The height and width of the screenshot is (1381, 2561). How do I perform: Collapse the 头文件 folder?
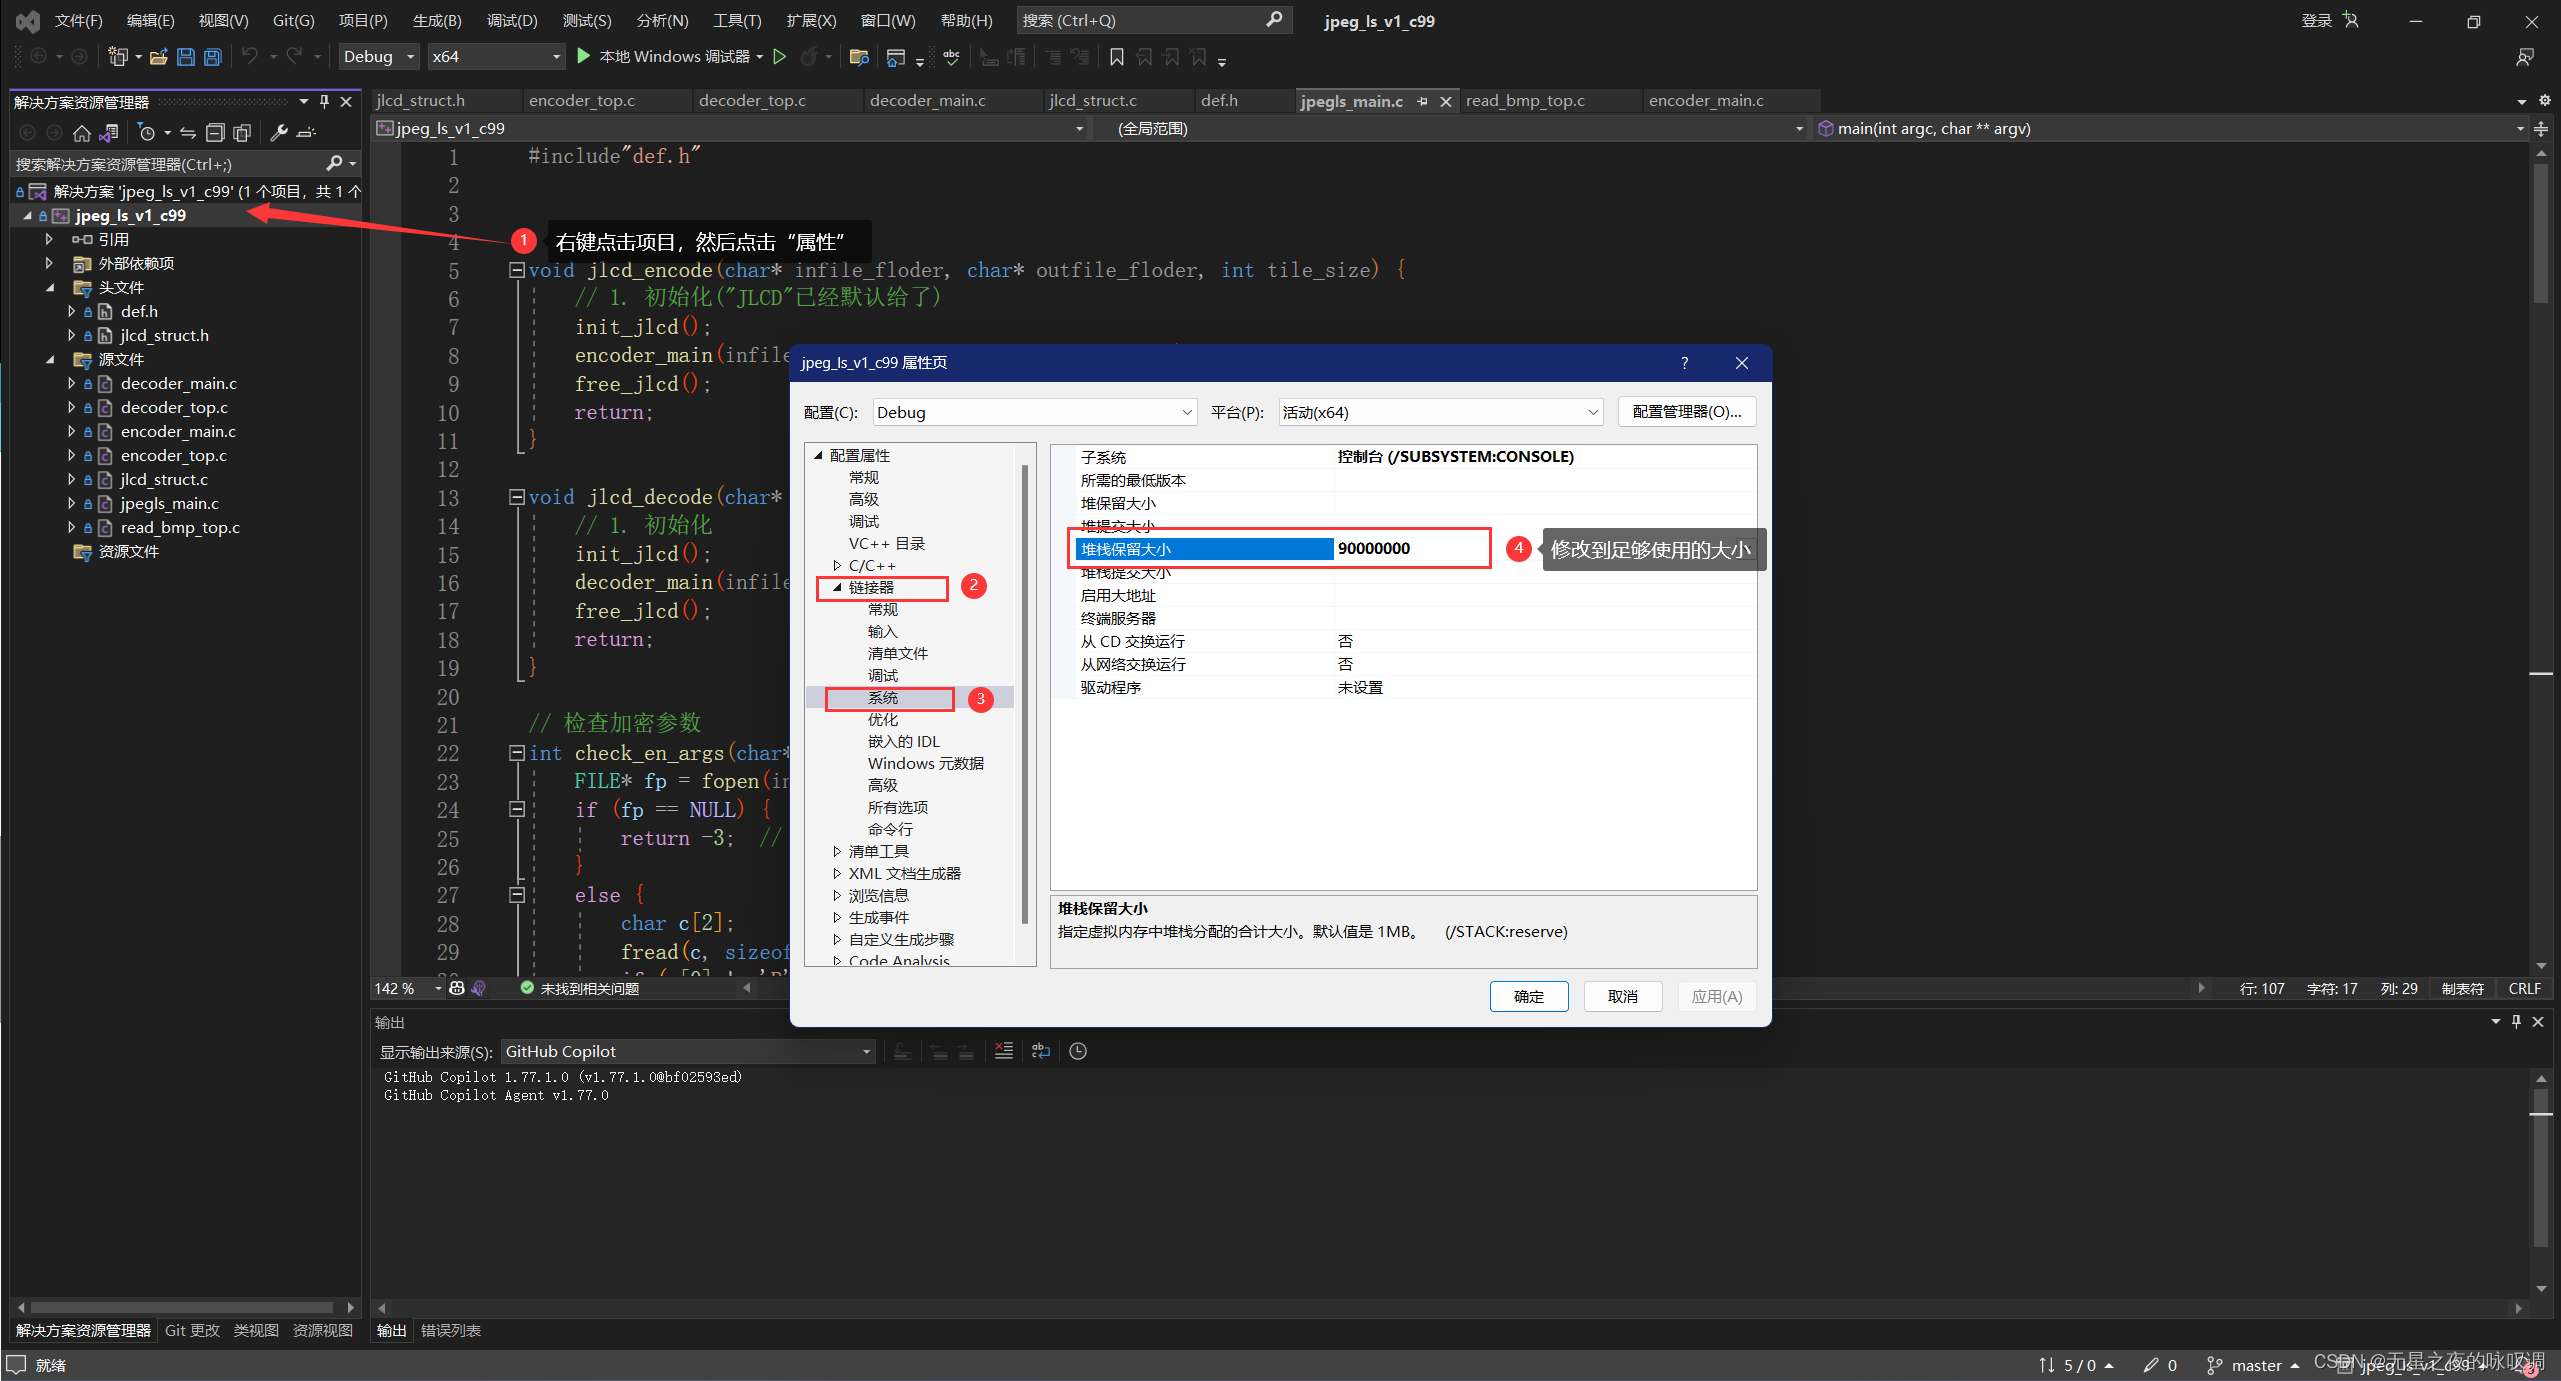tap(49, 288)
